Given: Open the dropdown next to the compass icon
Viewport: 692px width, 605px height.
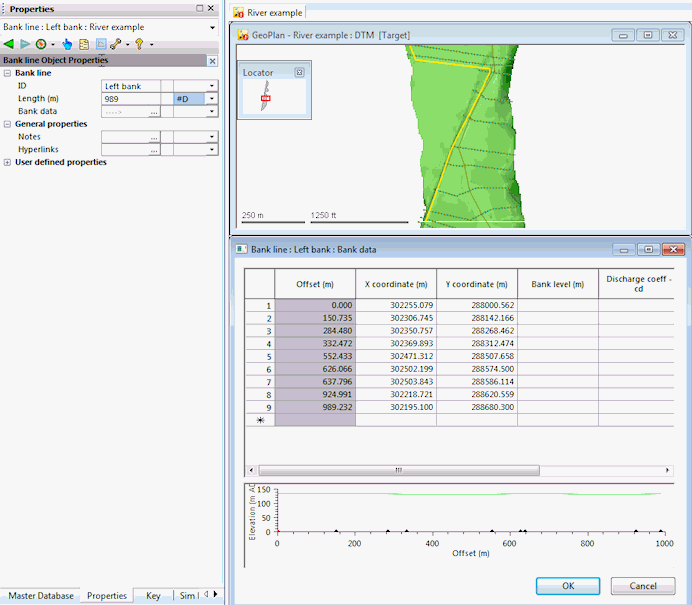Looking at the screenshot, I should click(53, 45).
